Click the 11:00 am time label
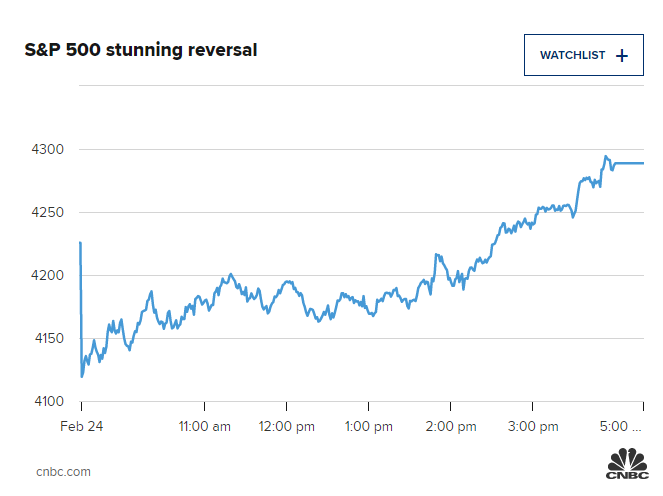 [x=204, y=426]
